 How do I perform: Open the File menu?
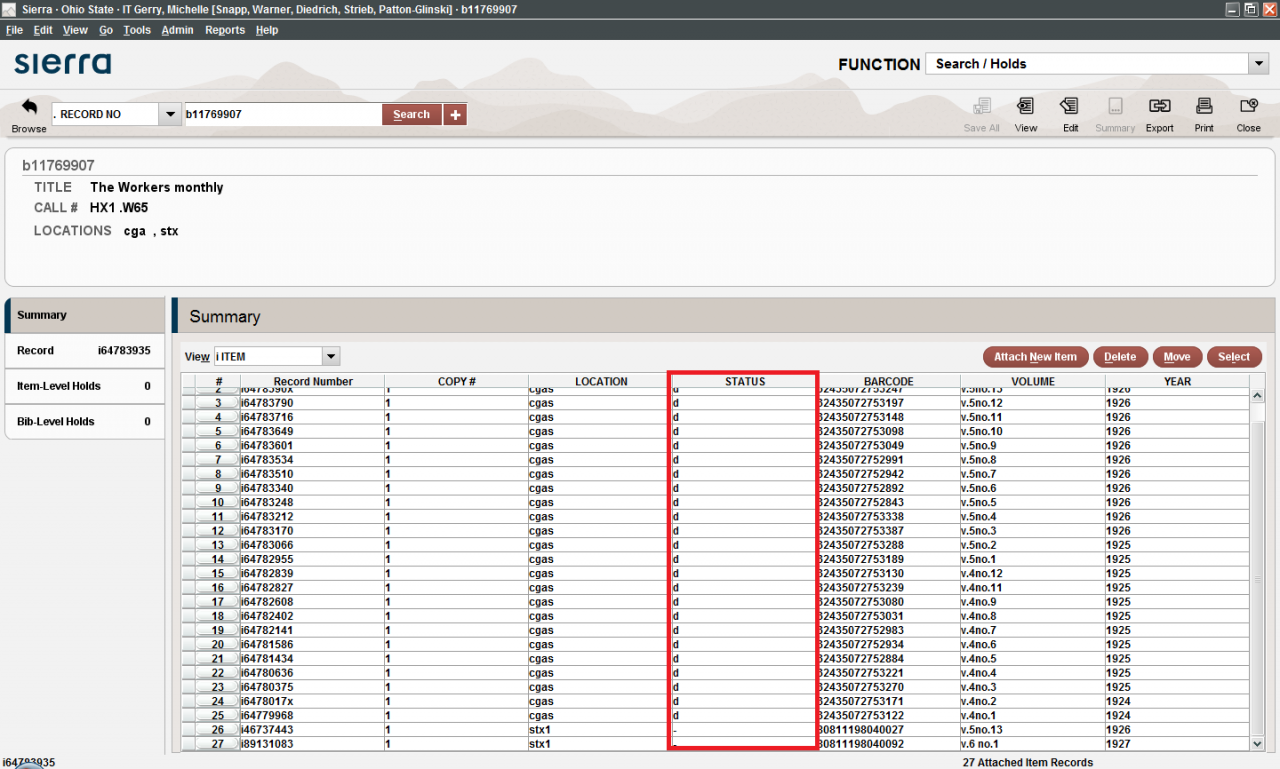(x=14, y=30)
